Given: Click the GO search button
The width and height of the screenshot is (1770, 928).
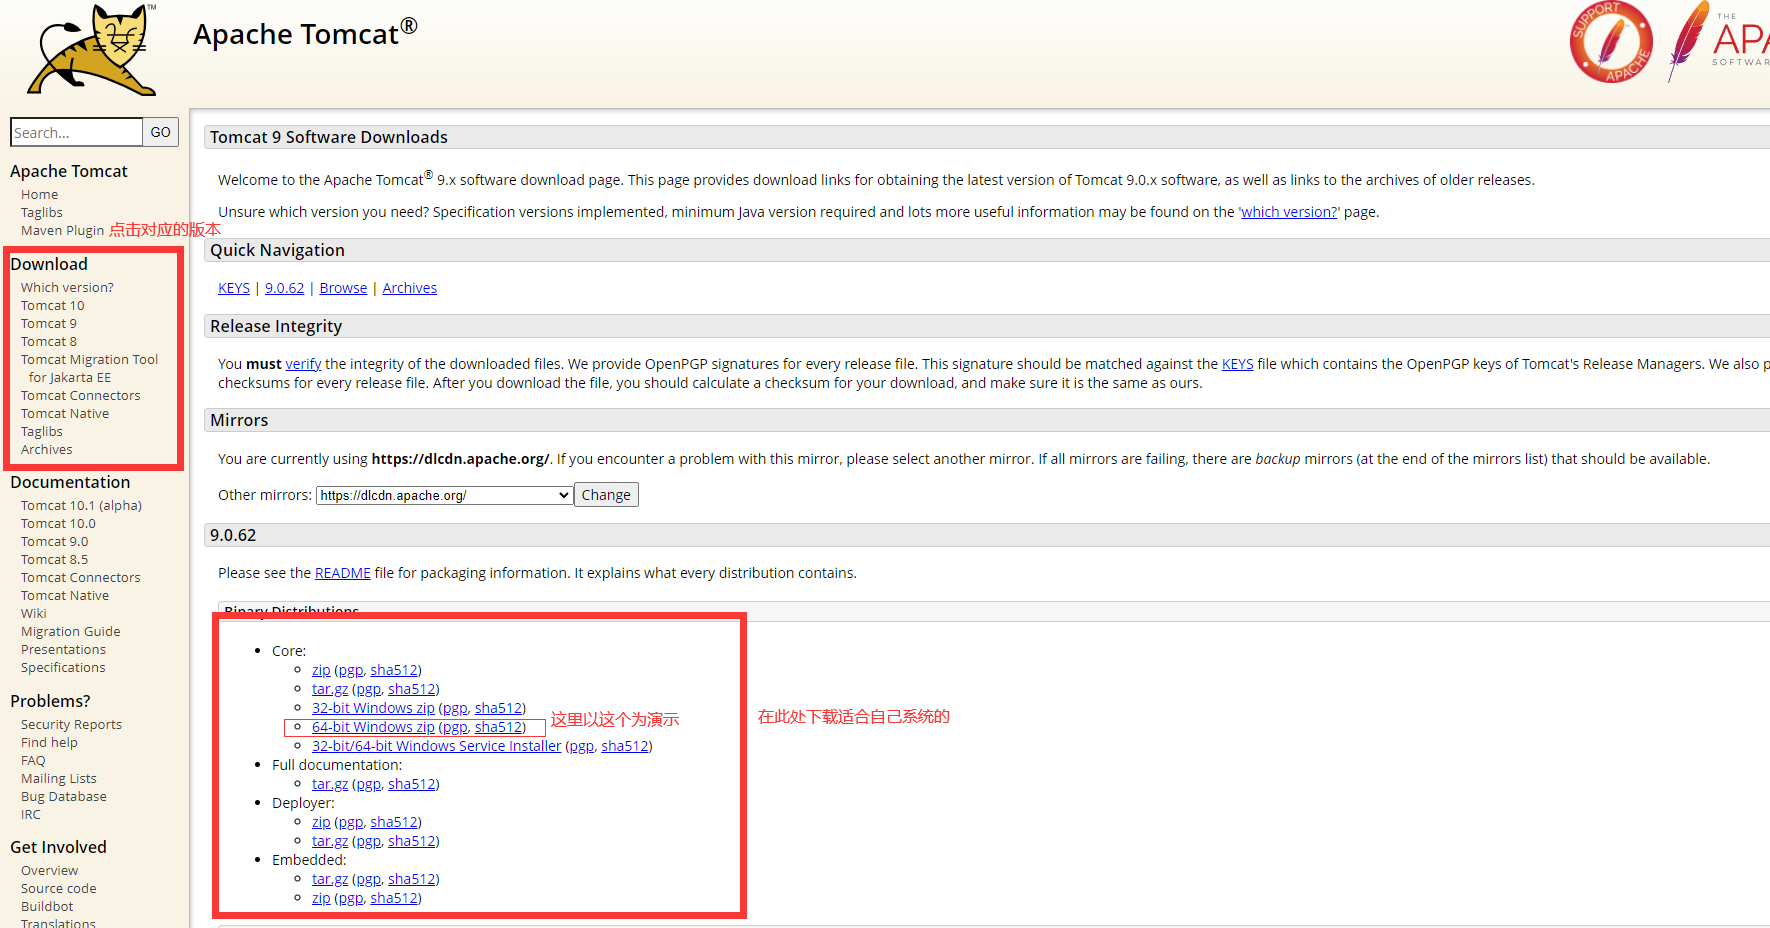Looking at the screenshot, I should tap(160, 132).
